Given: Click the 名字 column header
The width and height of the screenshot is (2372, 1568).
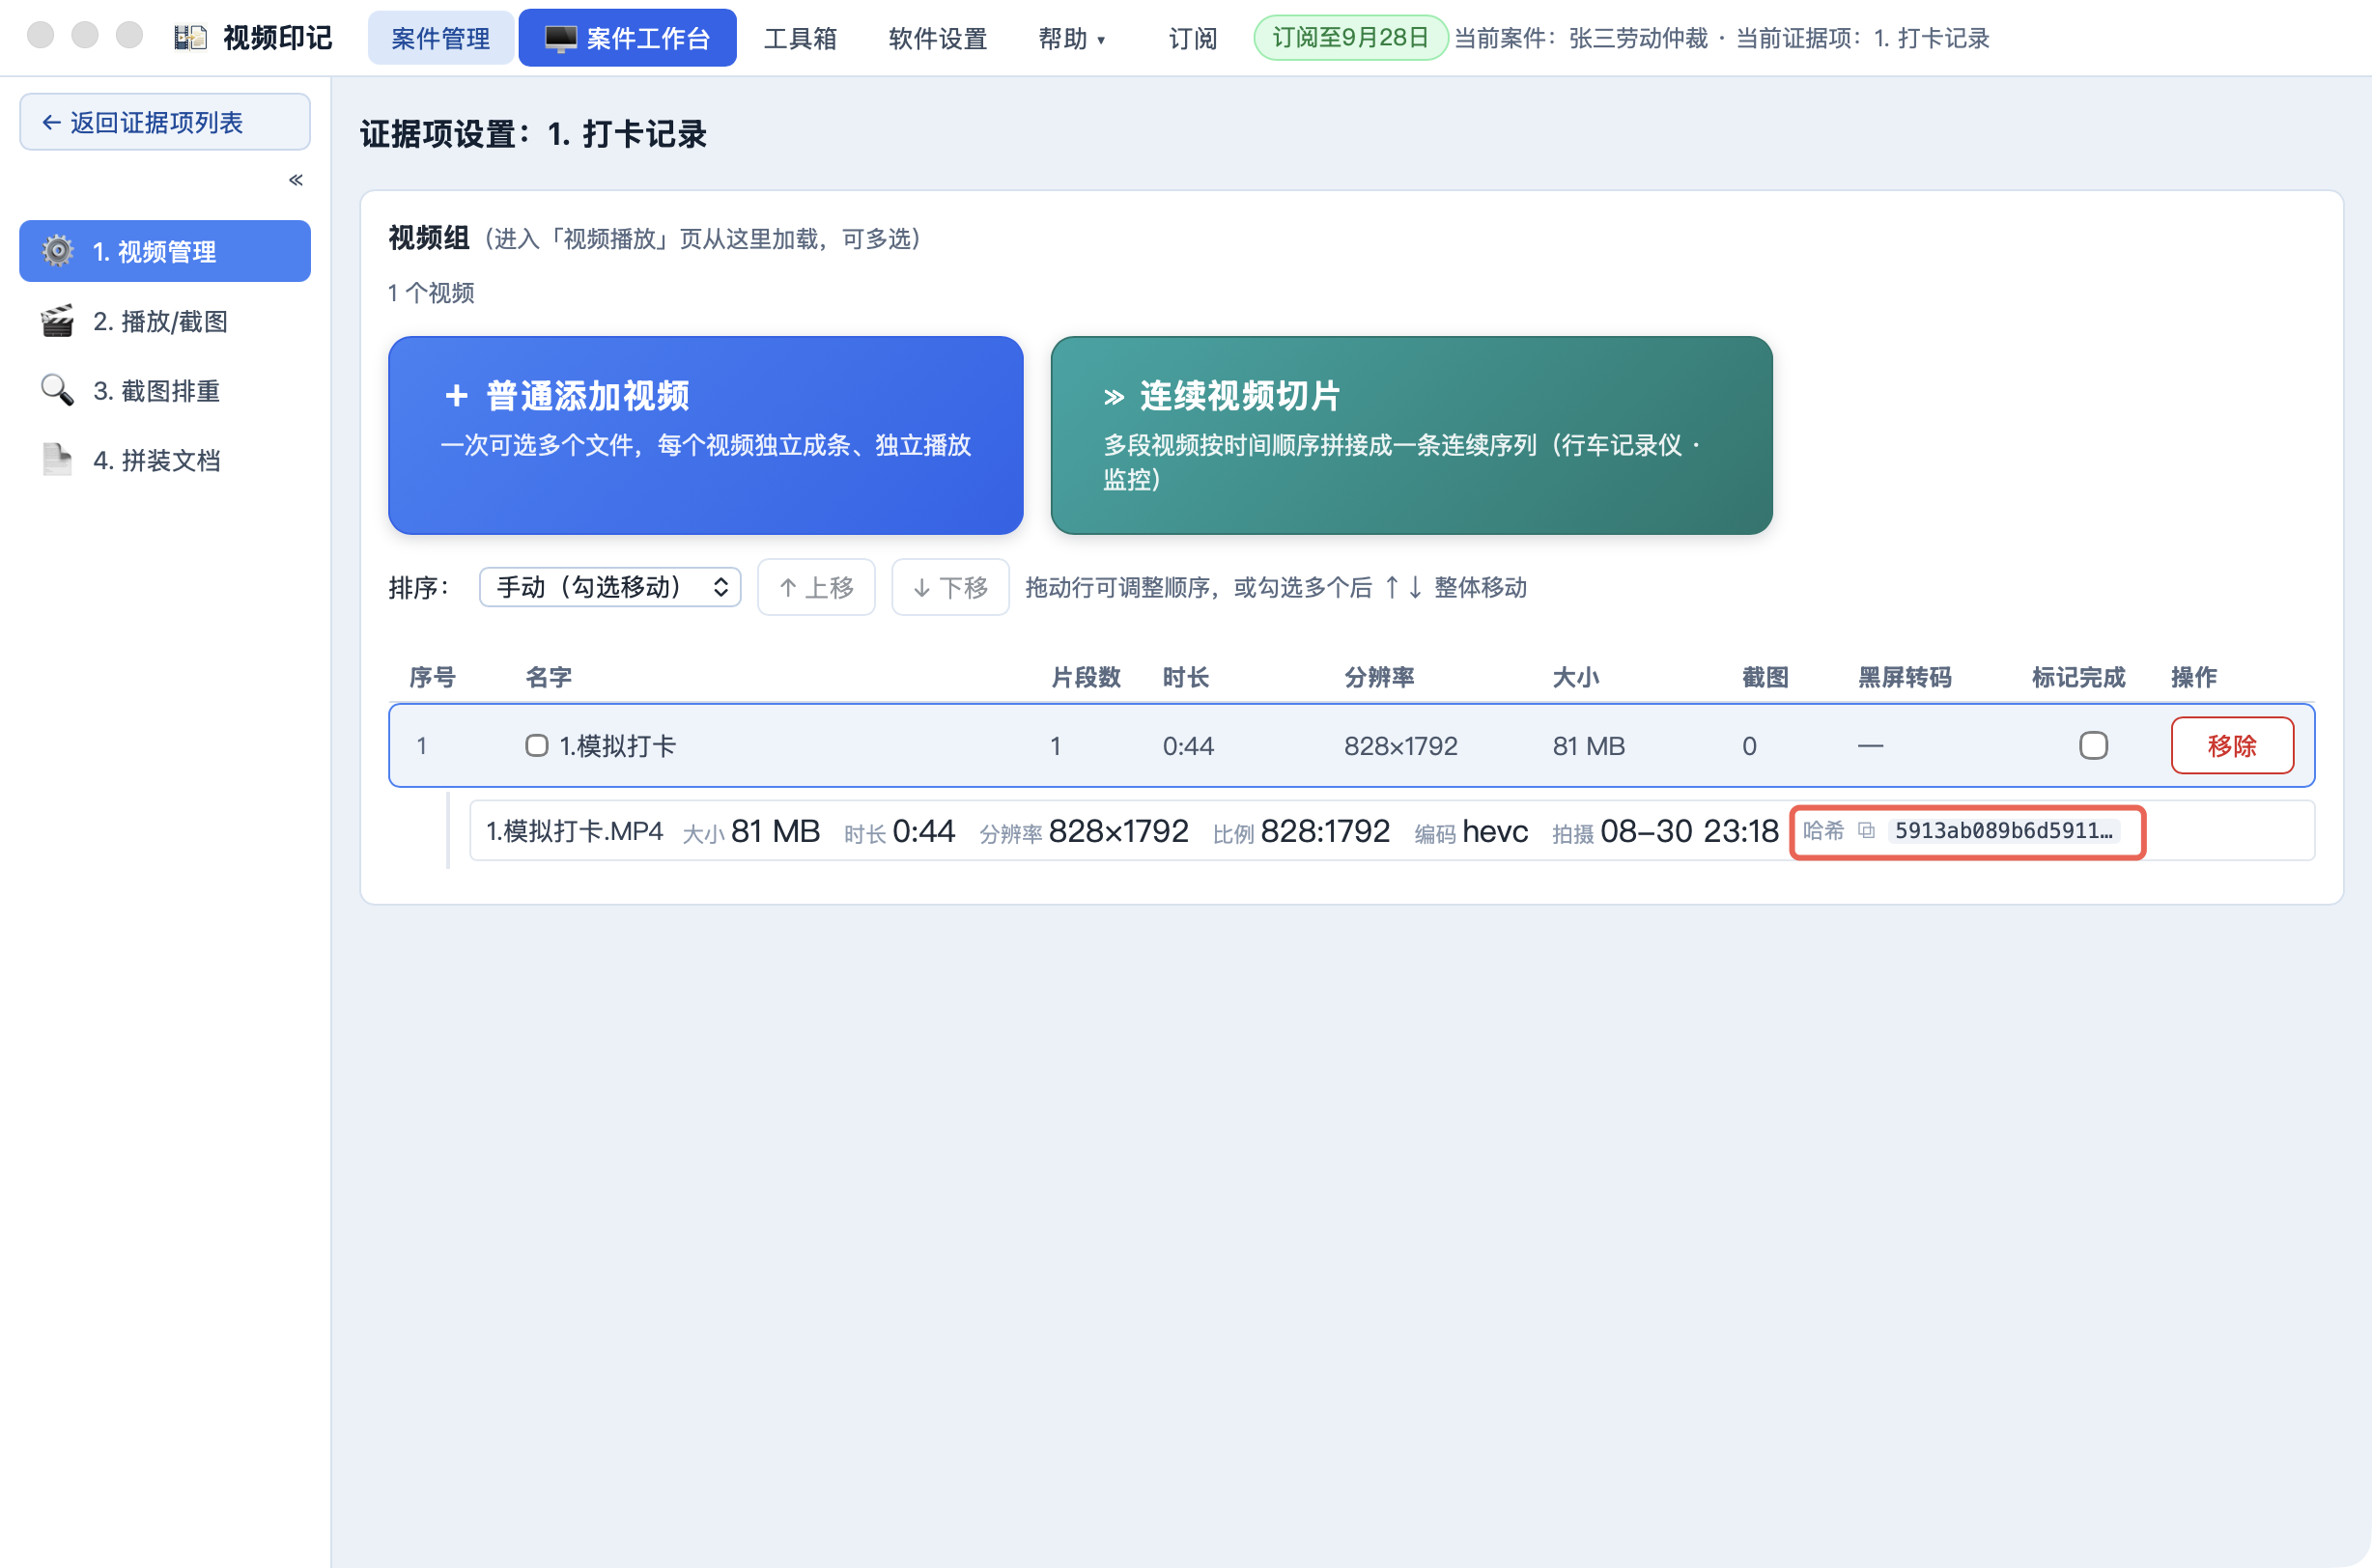Looking at the screenshot, I should (x=549, y=677).
